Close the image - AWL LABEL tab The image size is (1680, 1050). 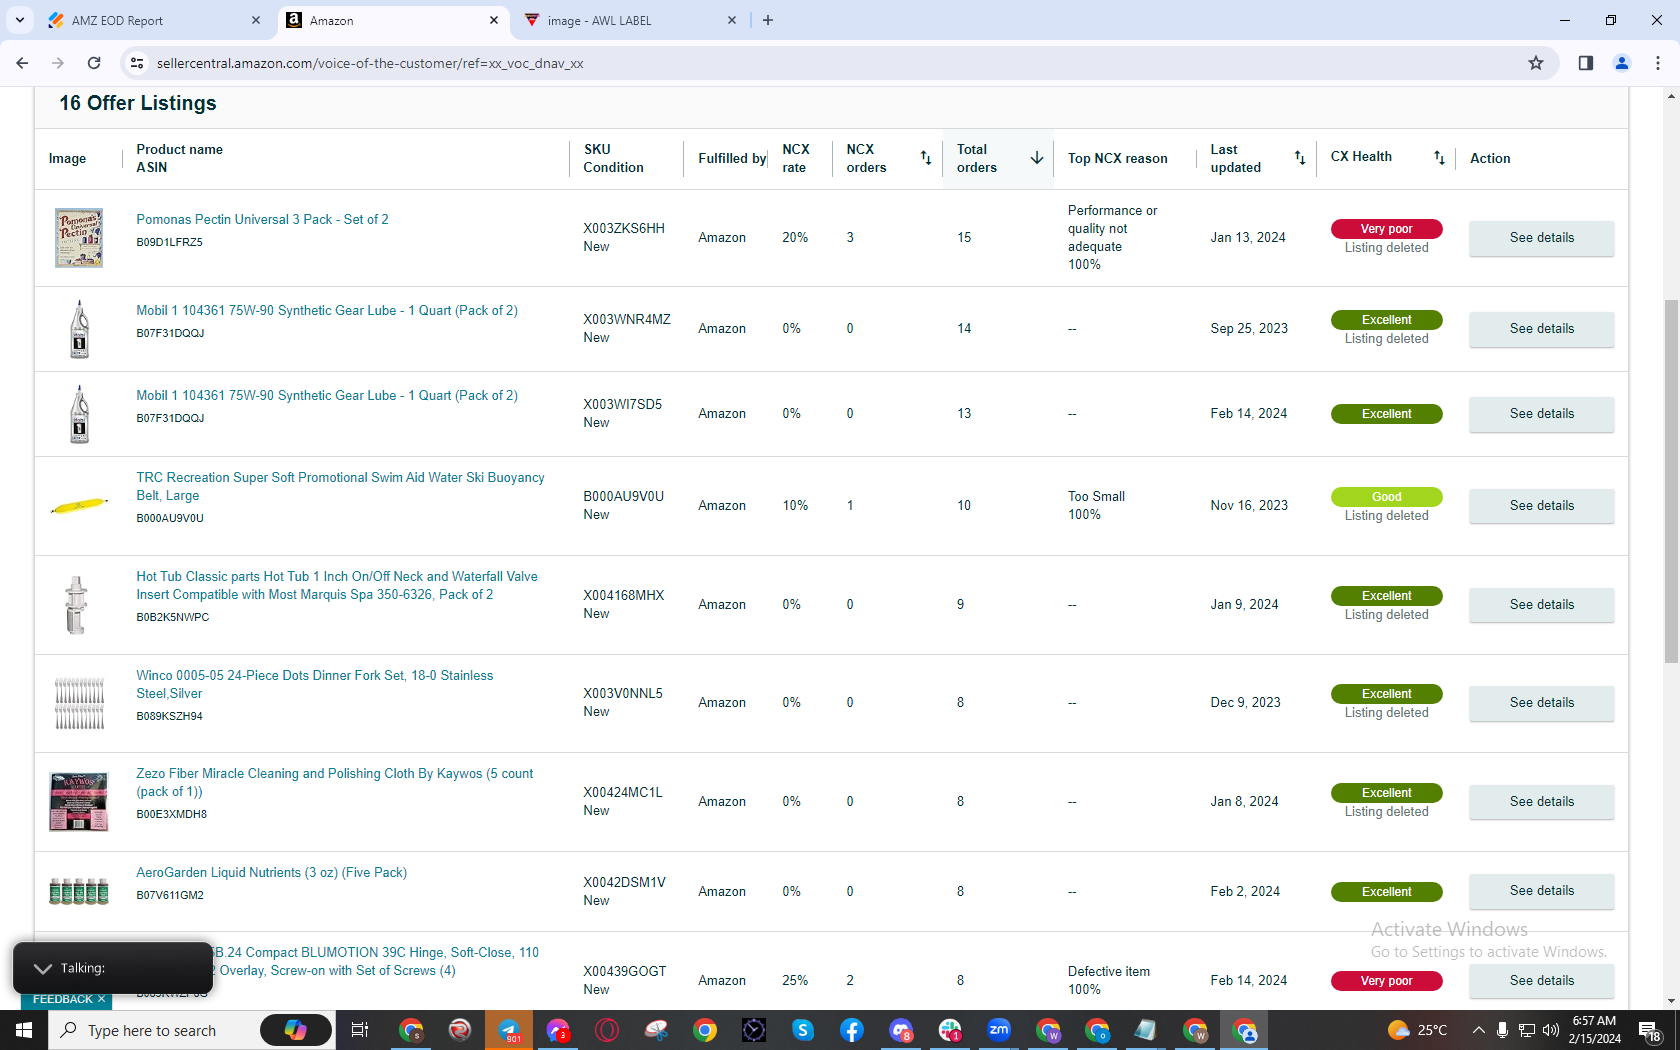point(732,20)
